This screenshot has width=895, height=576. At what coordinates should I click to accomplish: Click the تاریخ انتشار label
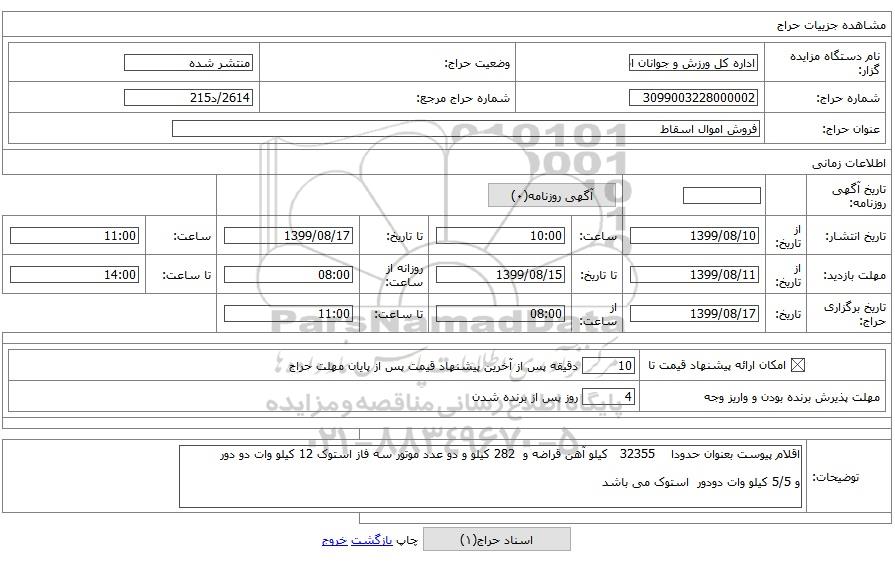[x=856, y=236]
